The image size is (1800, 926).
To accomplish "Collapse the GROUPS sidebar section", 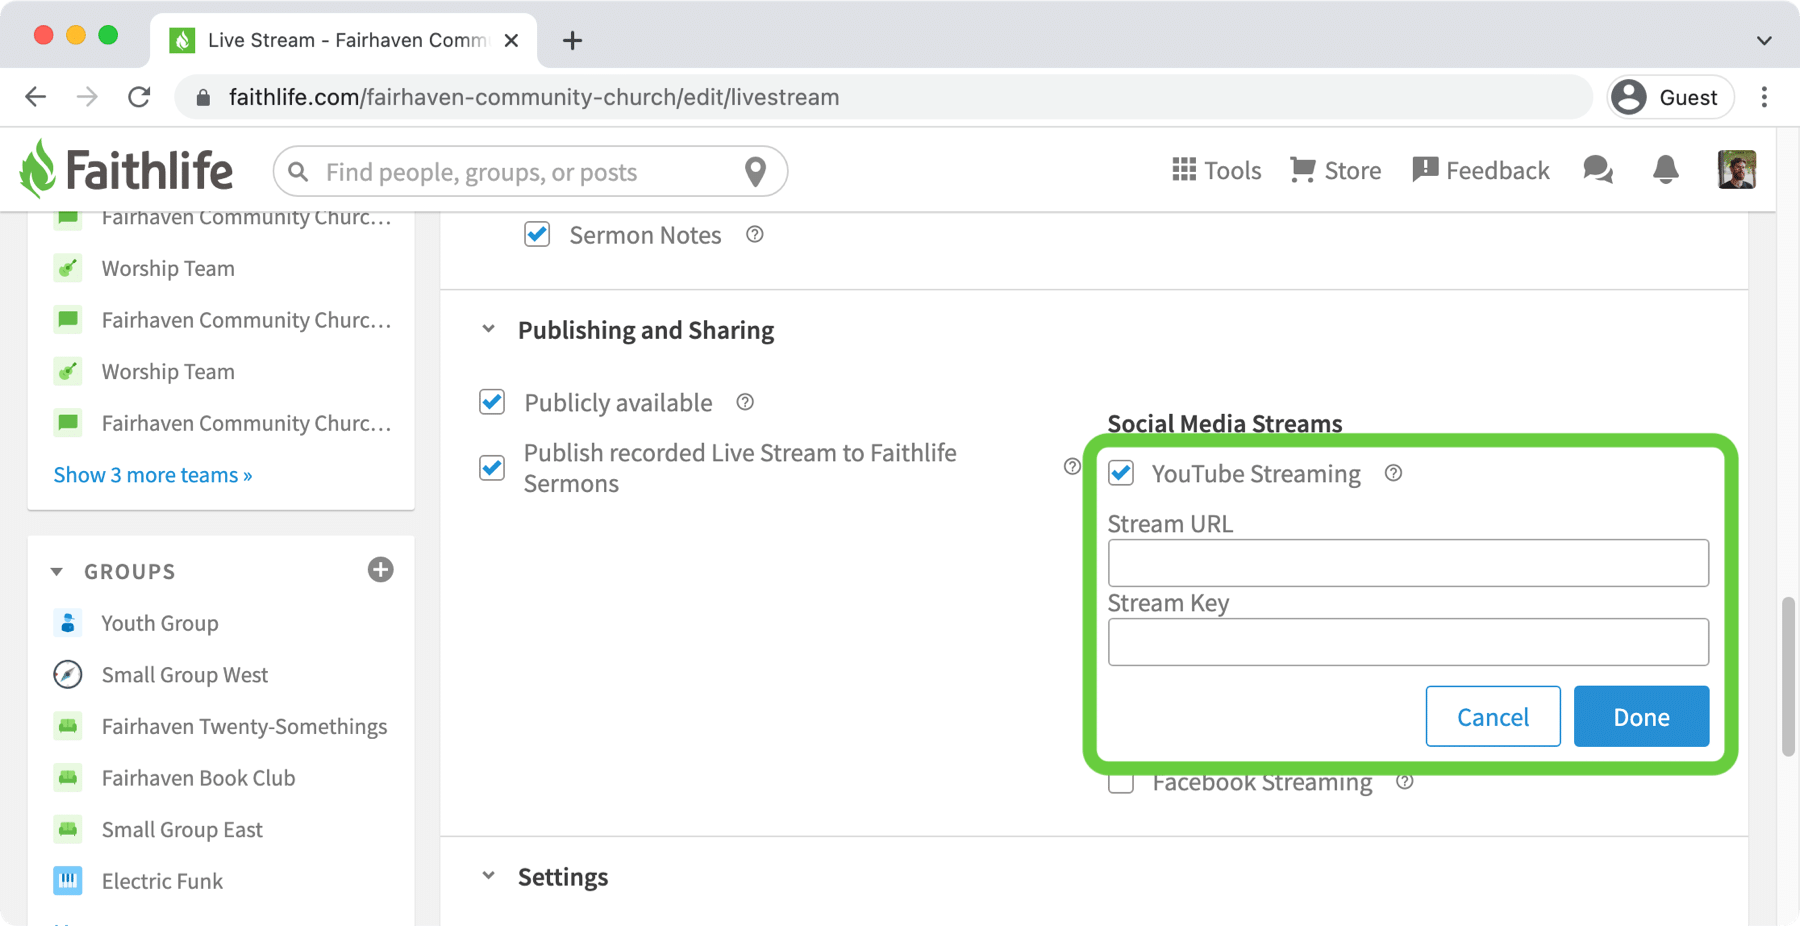I will tap(57, 572).
